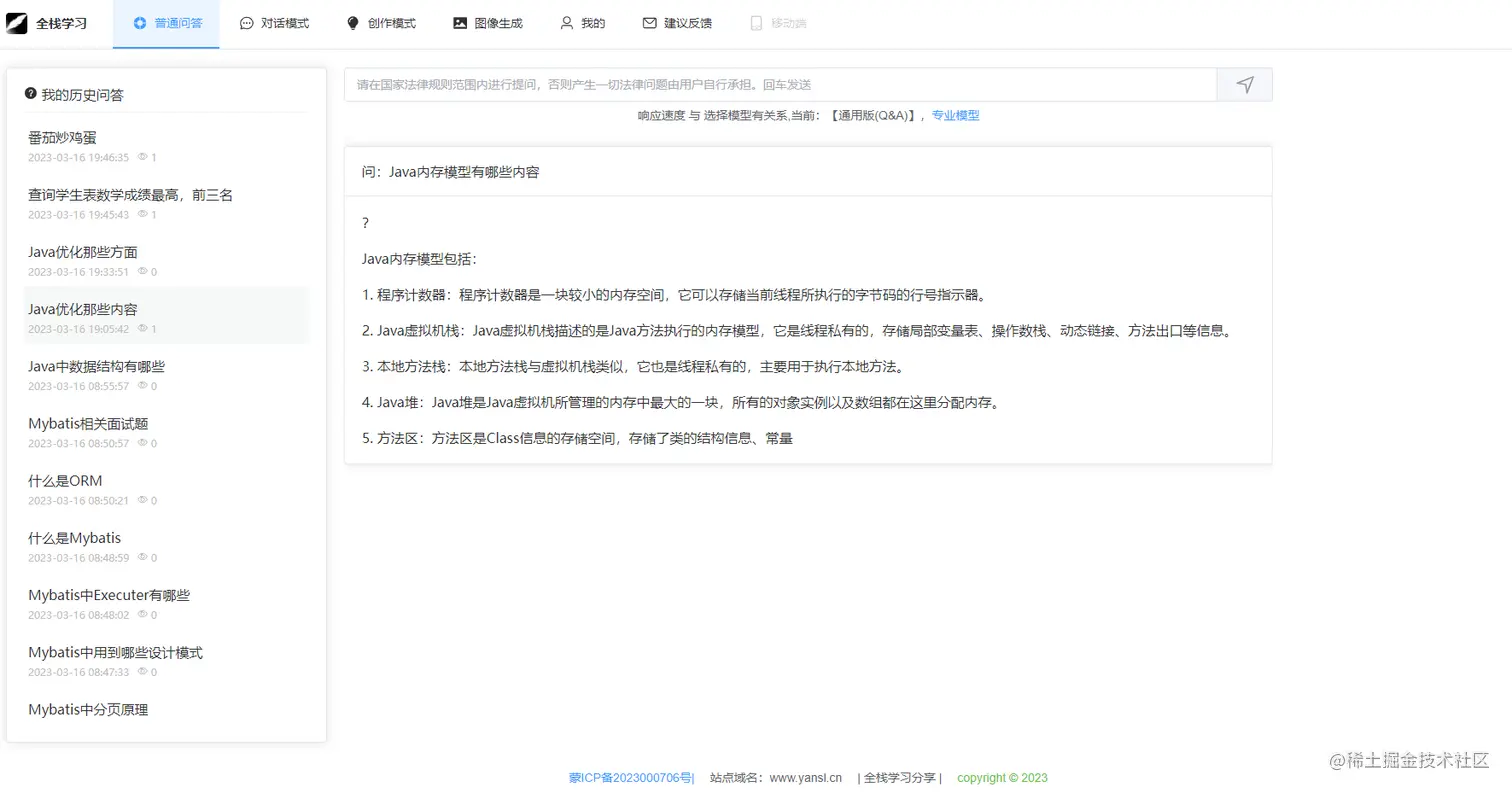Viewport: 1512px width, 793px height.
Task: Click the footer site domain www.yansl.cn
Action: [806, 777]
